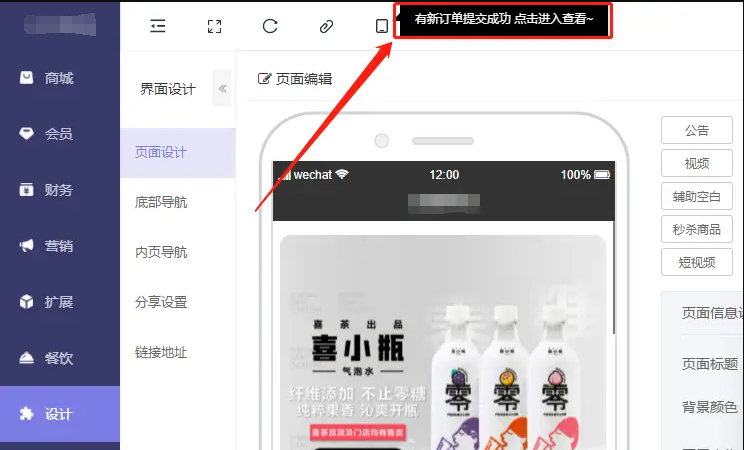
Task: Add 视频 component button
Action: pos(697,163)
